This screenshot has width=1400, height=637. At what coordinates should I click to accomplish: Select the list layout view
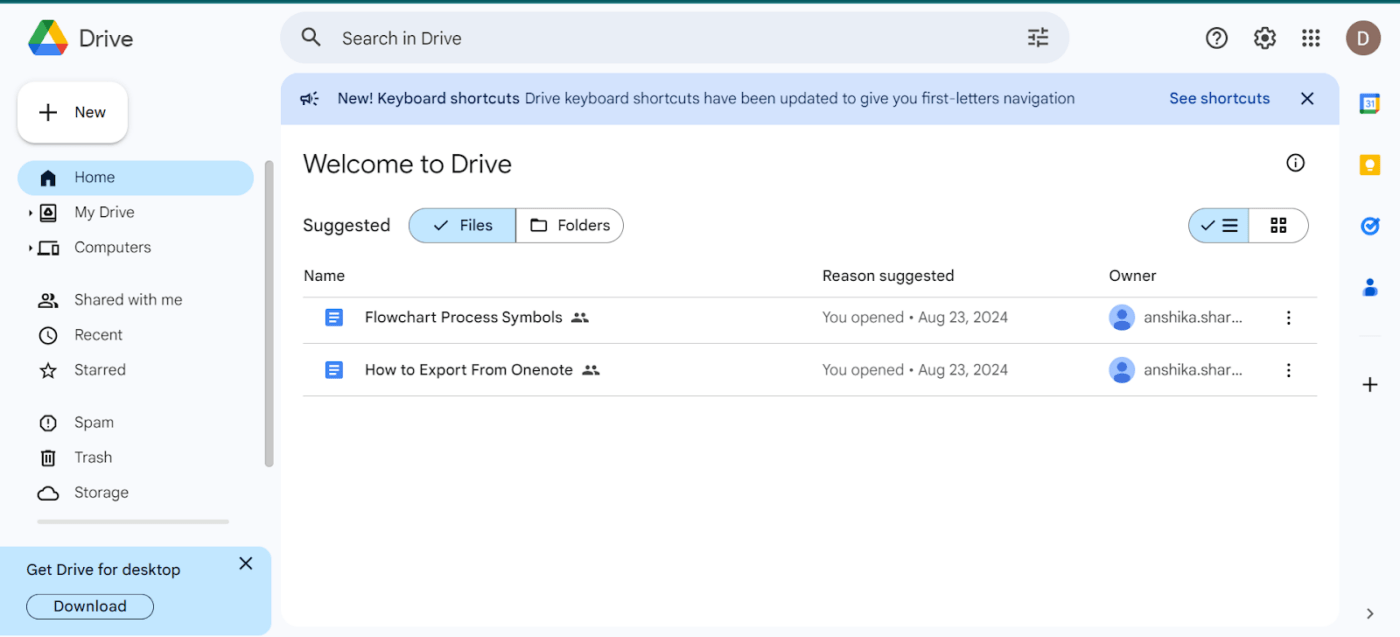click(x=1218, y=226)
